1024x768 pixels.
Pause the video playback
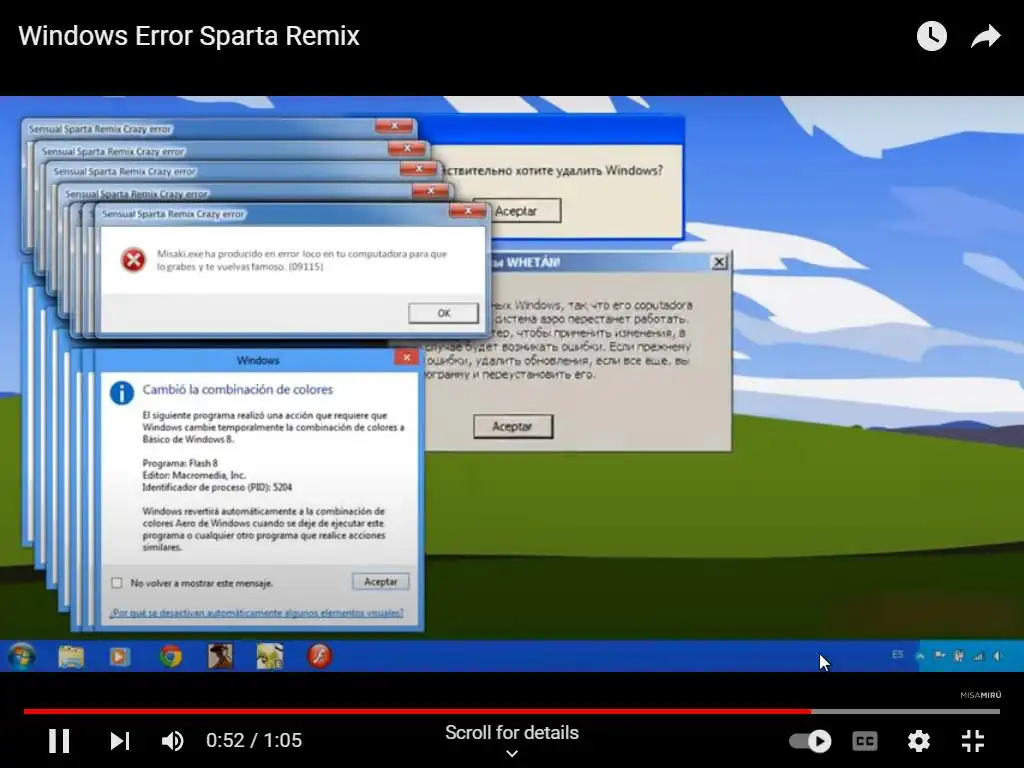pos(59,741)
